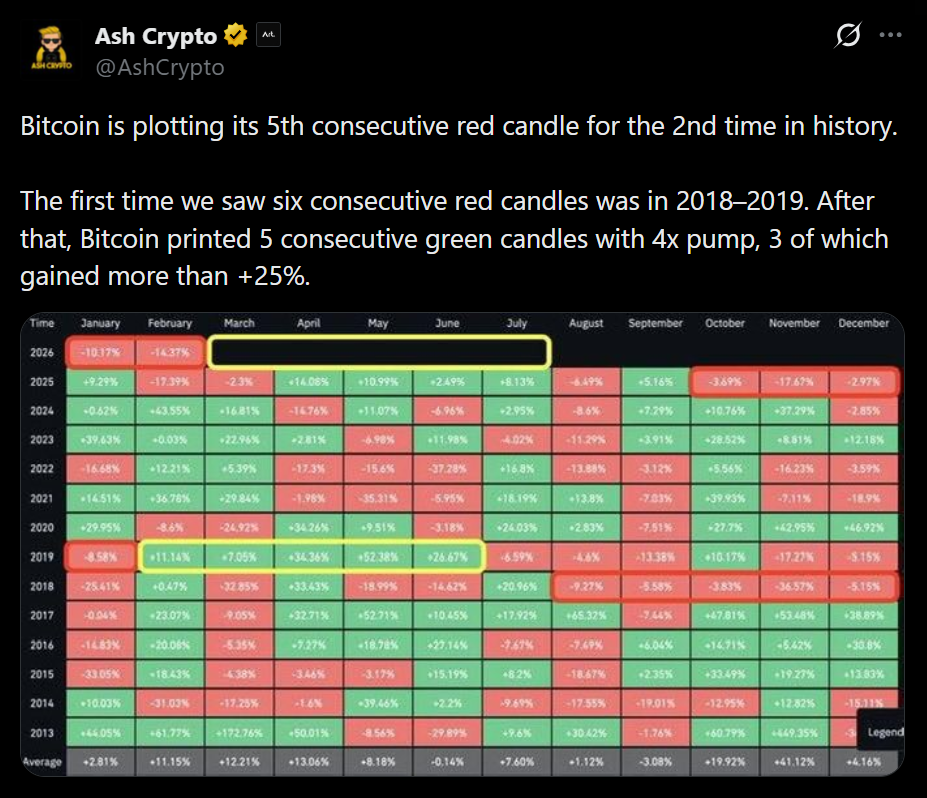Image resolution: width=927 pixels, height=798 pixels.
Task: Open the three-dot more options menu
Action: coord(890,36)
